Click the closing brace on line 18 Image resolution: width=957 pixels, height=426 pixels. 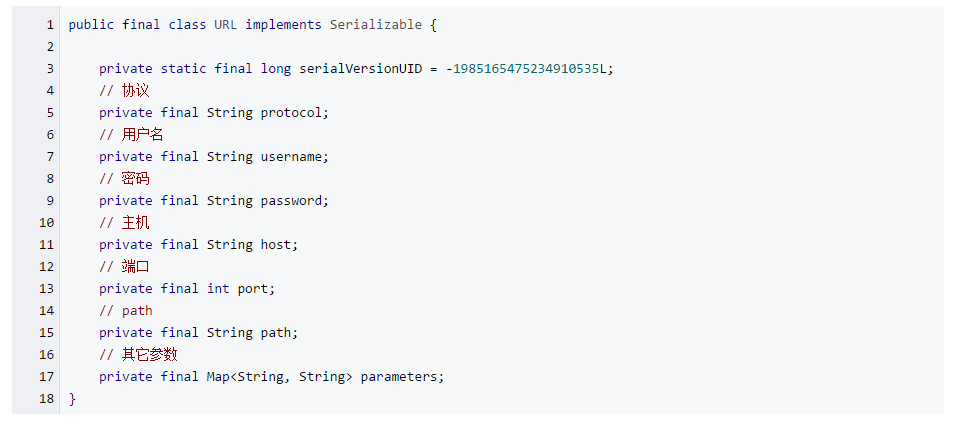tap(73, 399)
